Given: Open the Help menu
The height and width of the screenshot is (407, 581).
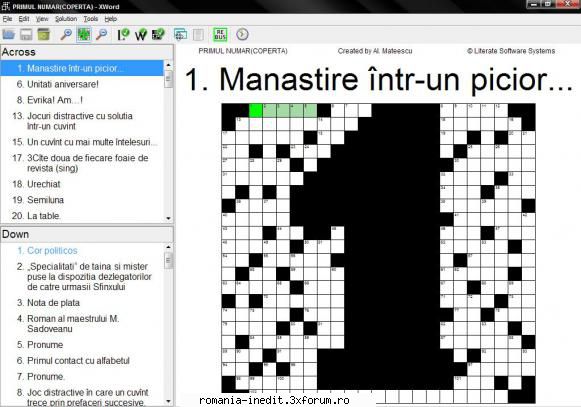Looking at the screenshot, I should tap(110, 19).
